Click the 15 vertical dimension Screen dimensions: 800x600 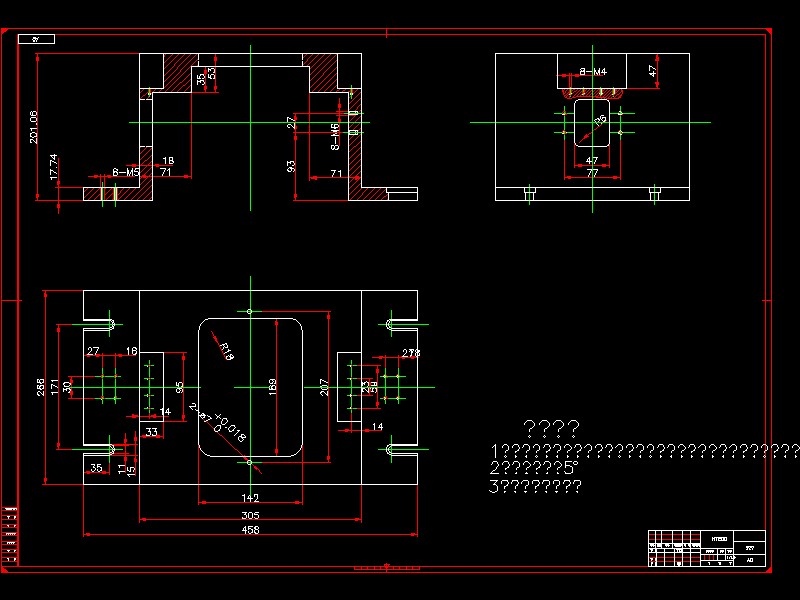[x=131, y=471]
